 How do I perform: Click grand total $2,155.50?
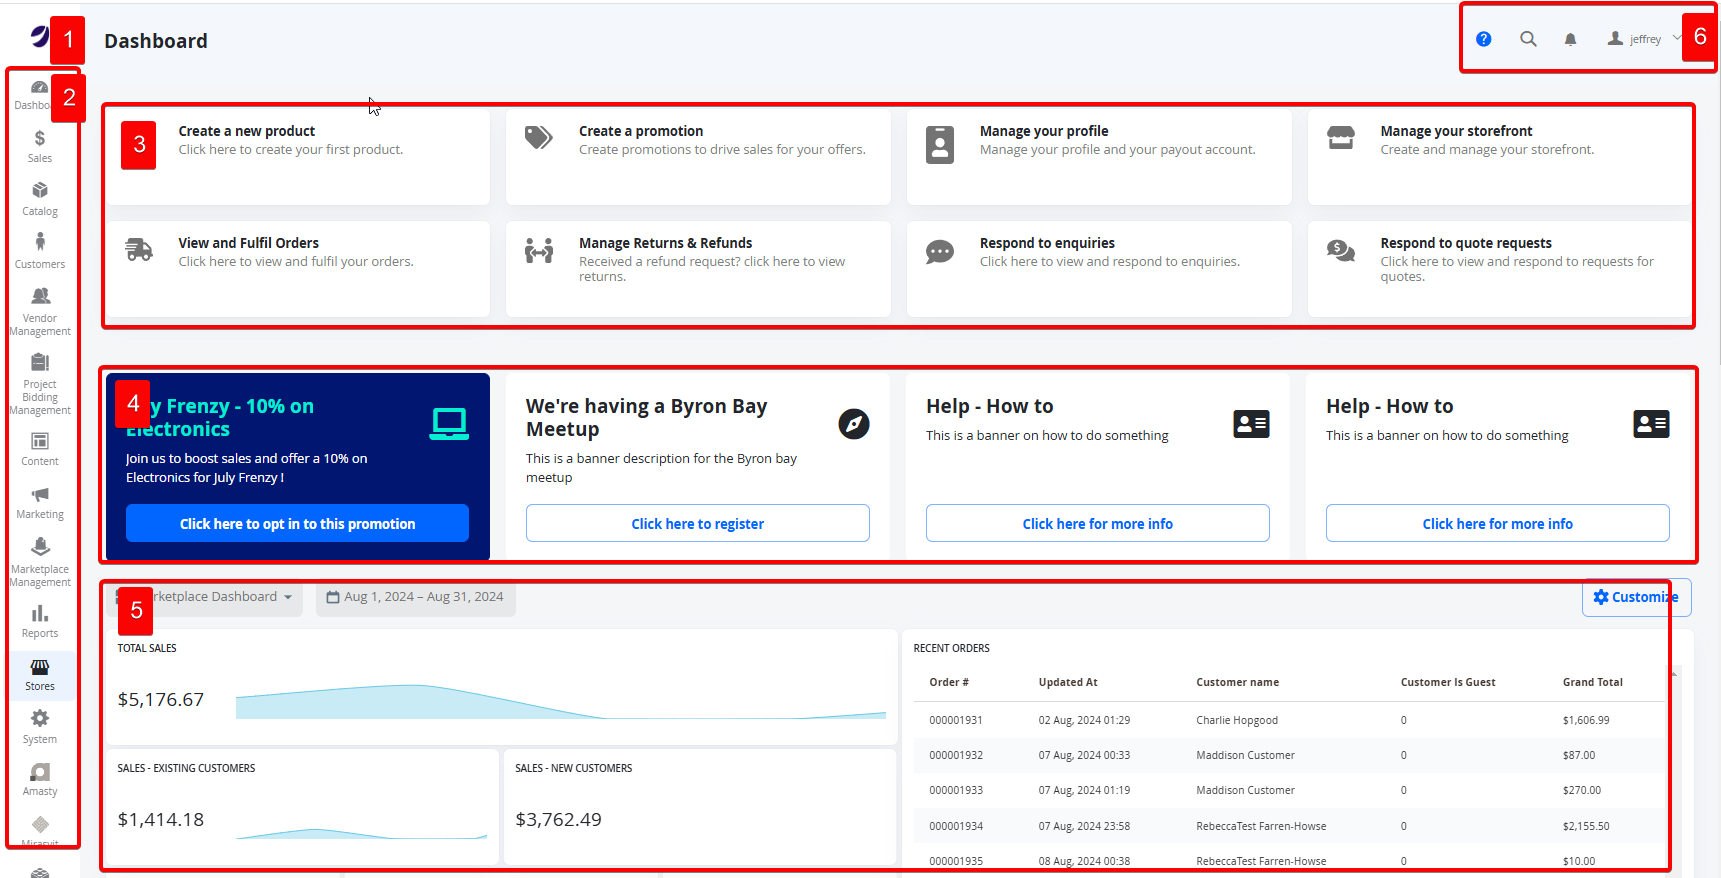[1586, 826]
